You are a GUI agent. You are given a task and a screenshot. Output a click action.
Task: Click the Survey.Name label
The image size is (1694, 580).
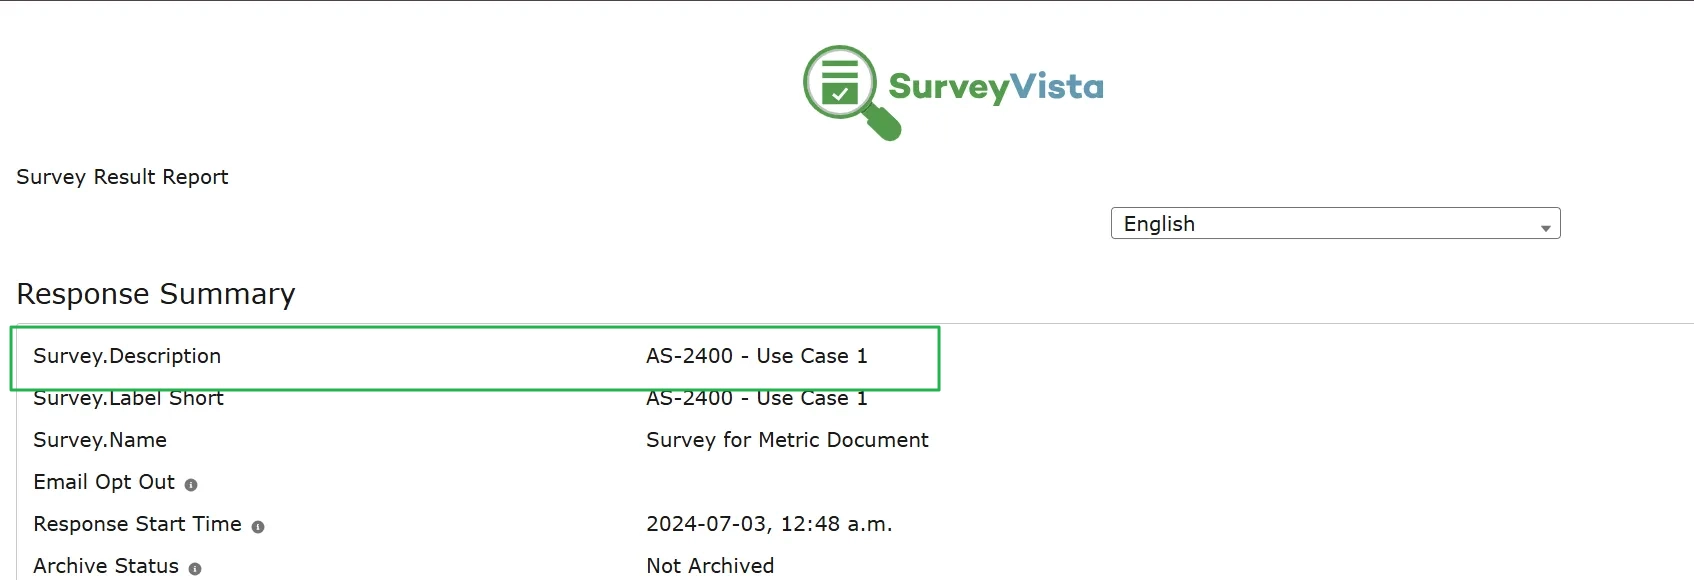coord(99,440)
